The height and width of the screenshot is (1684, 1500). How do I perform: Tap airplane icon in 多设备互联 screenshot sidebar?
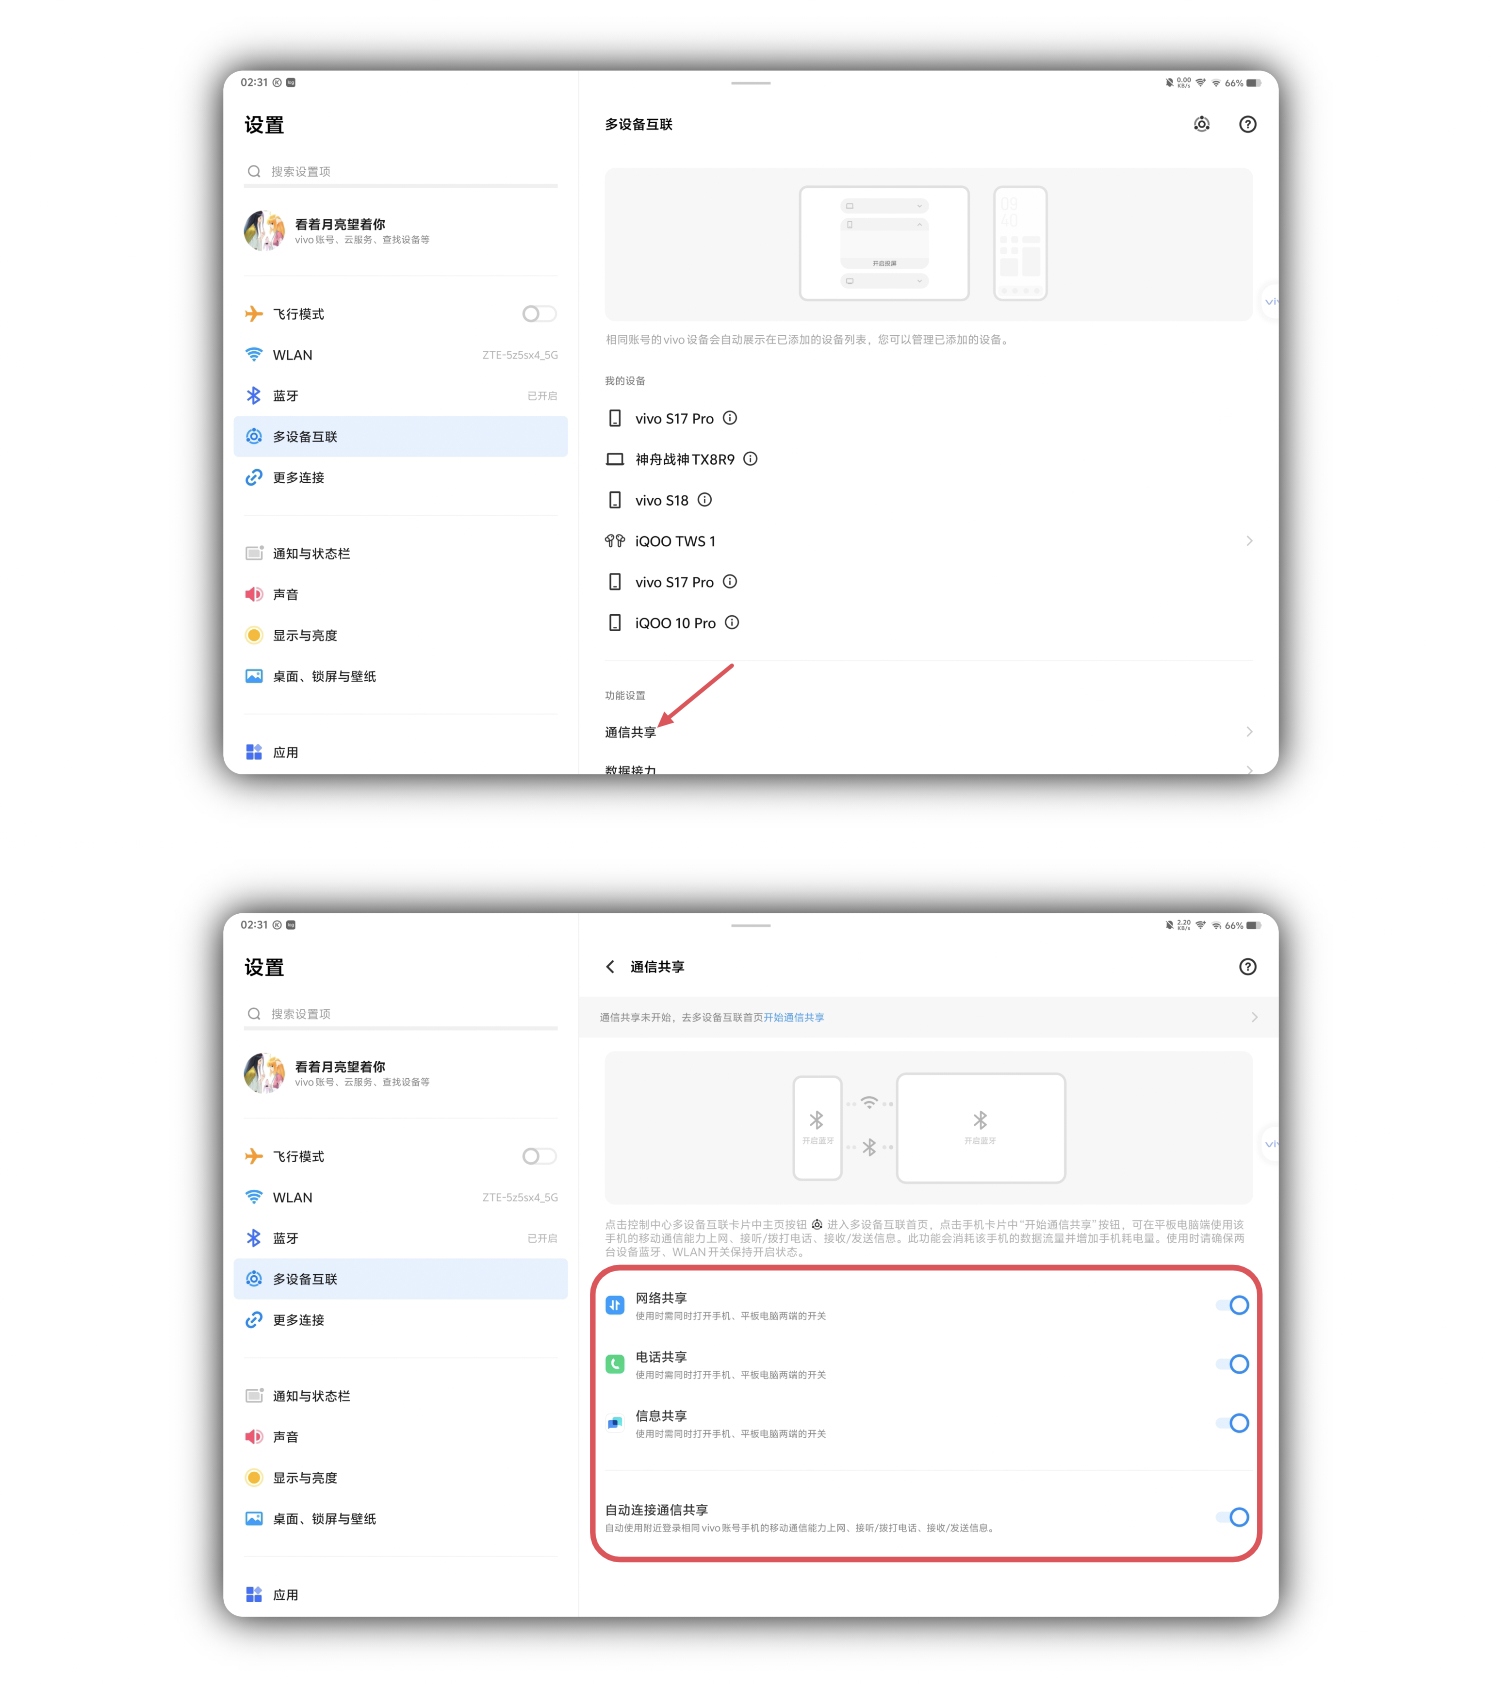(254, 314)
